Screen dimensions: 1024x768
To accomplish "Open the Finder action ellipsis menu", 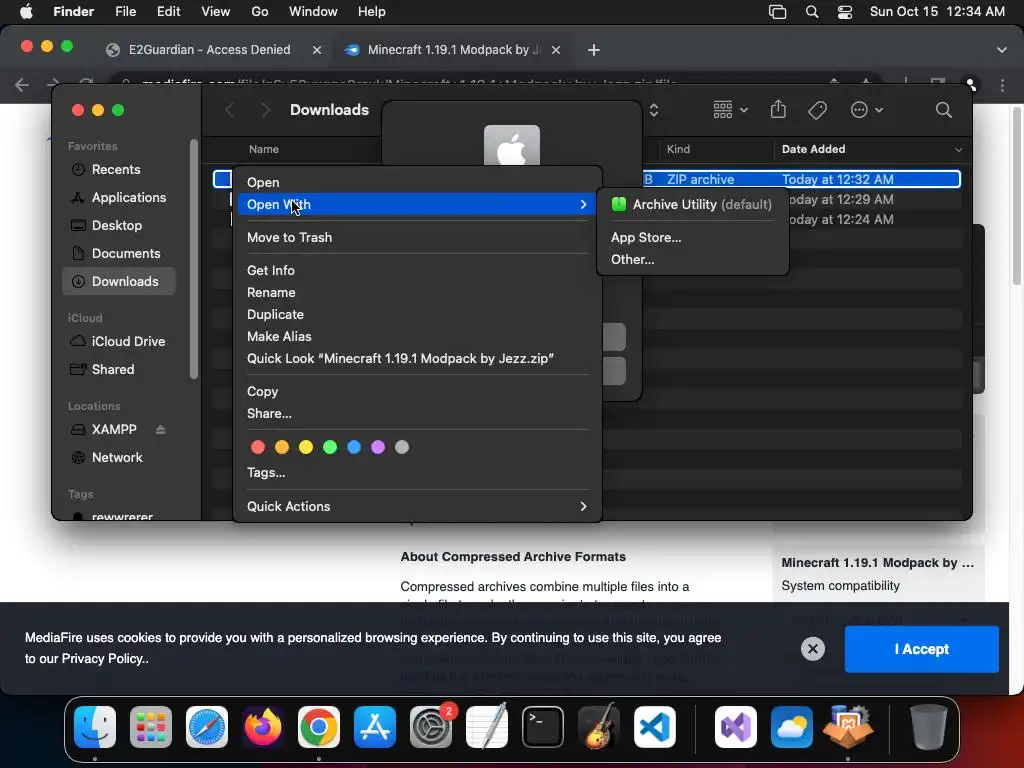I will pos(867,110).
